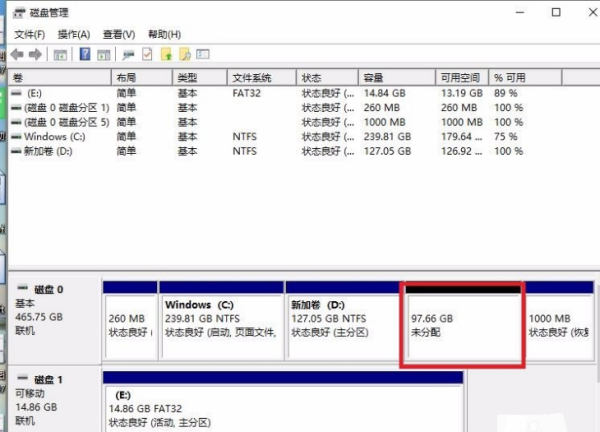The height and width of the screenshot is (432, 600).
Task: Click the FAT32 file system cell of the (E:) row
Action: click(246, 93)
